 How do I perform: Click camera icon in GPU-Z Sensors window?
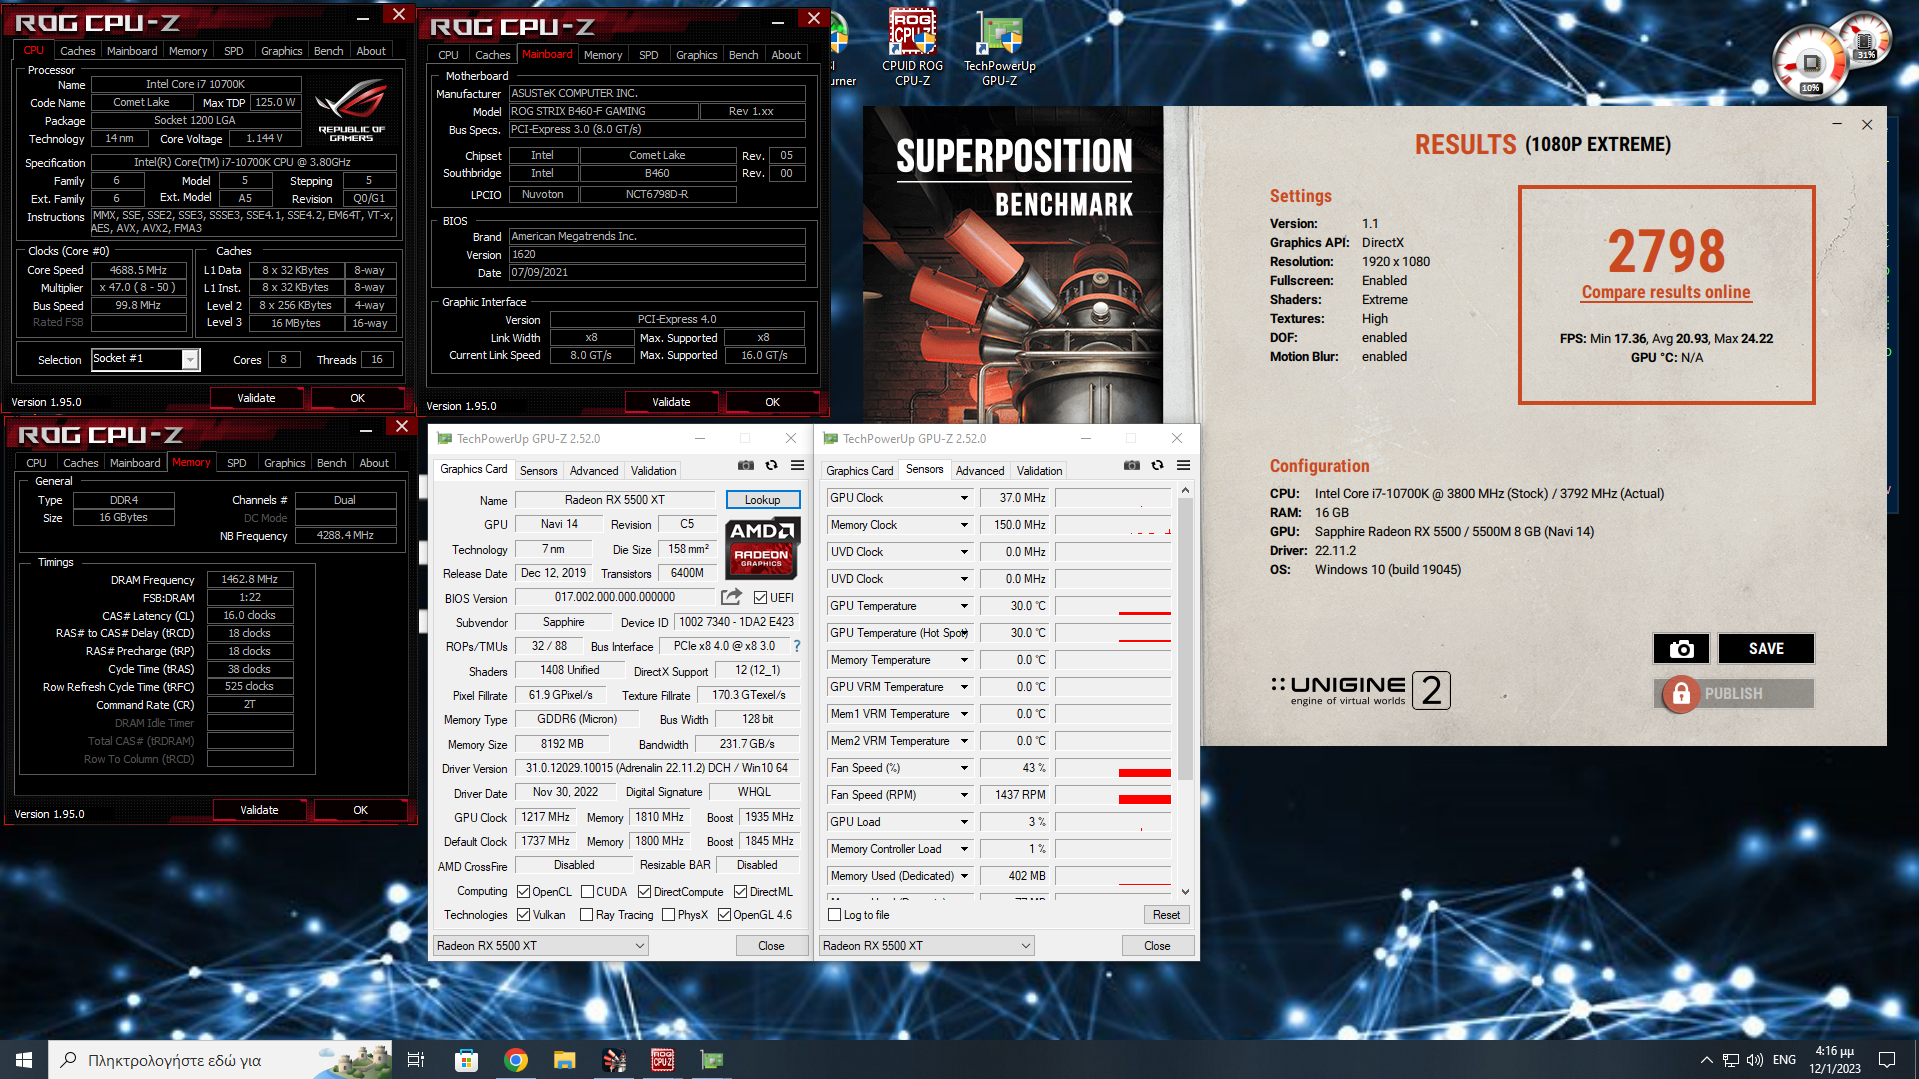pos(1131,465)
